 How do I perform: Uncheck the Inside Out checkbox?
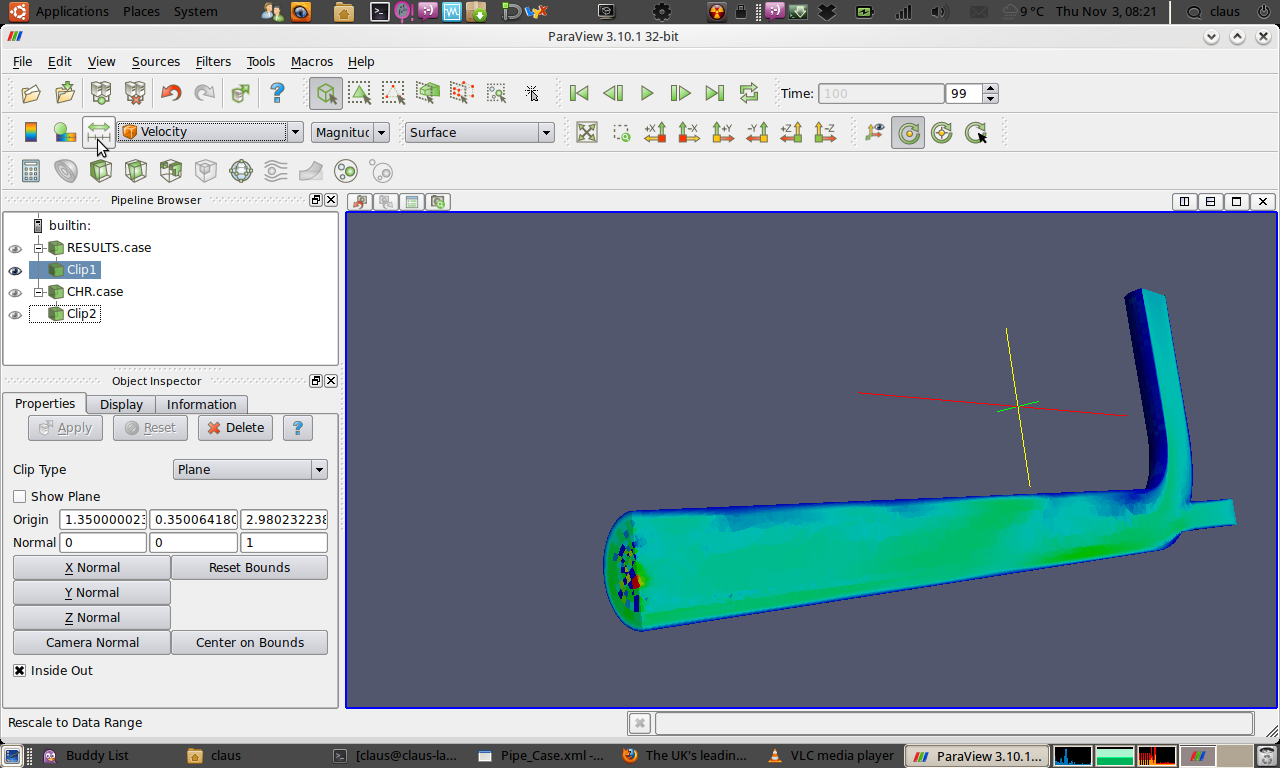point(20,671)
